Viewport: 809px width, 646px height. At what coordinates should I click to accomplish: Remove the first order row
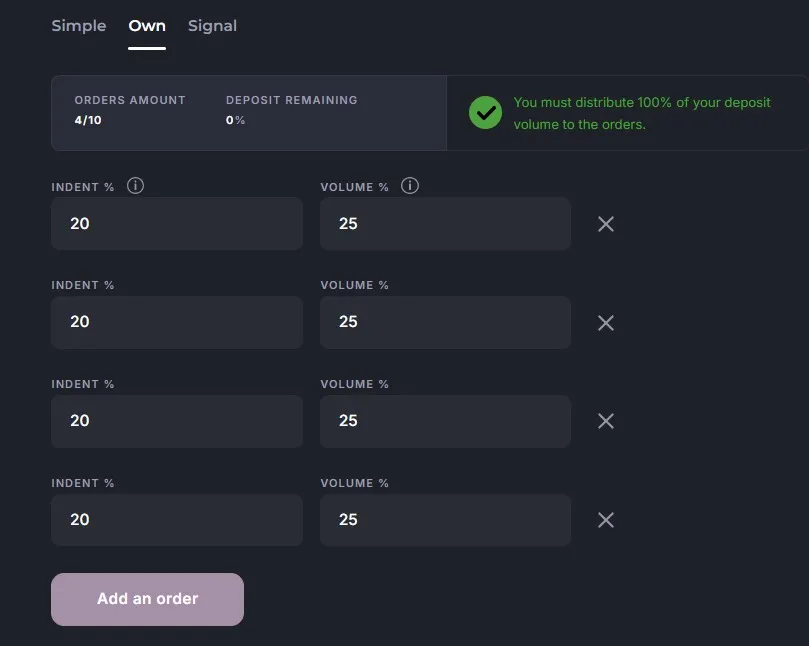tap(605, 224)
